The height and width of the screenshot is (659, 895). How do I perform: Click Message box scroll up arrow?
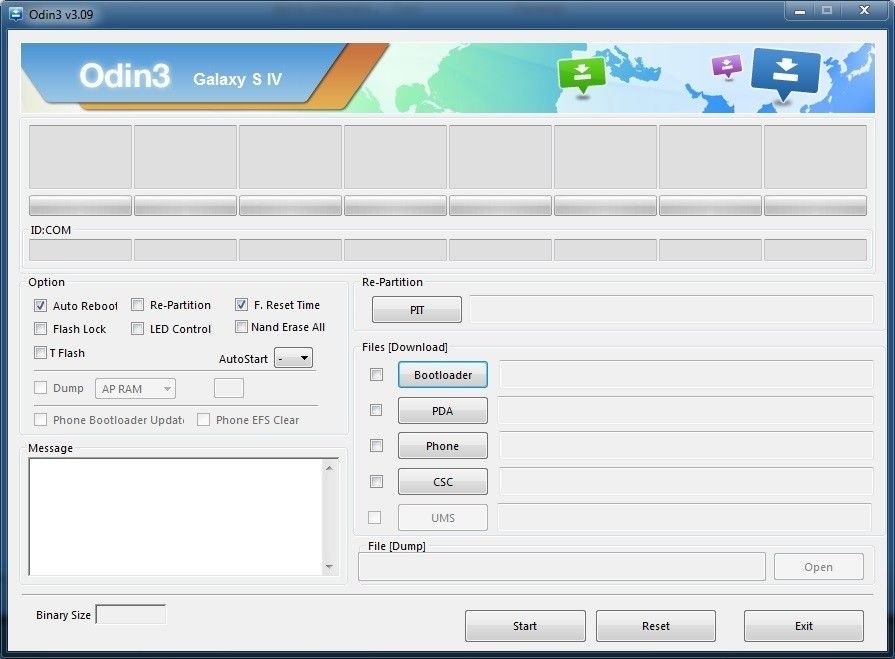pyautogui.click(x=329, y=468)
